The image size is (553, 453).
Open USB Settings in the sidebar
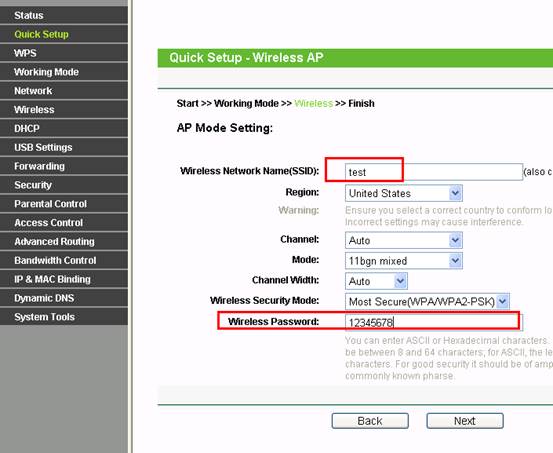(64, 147)
